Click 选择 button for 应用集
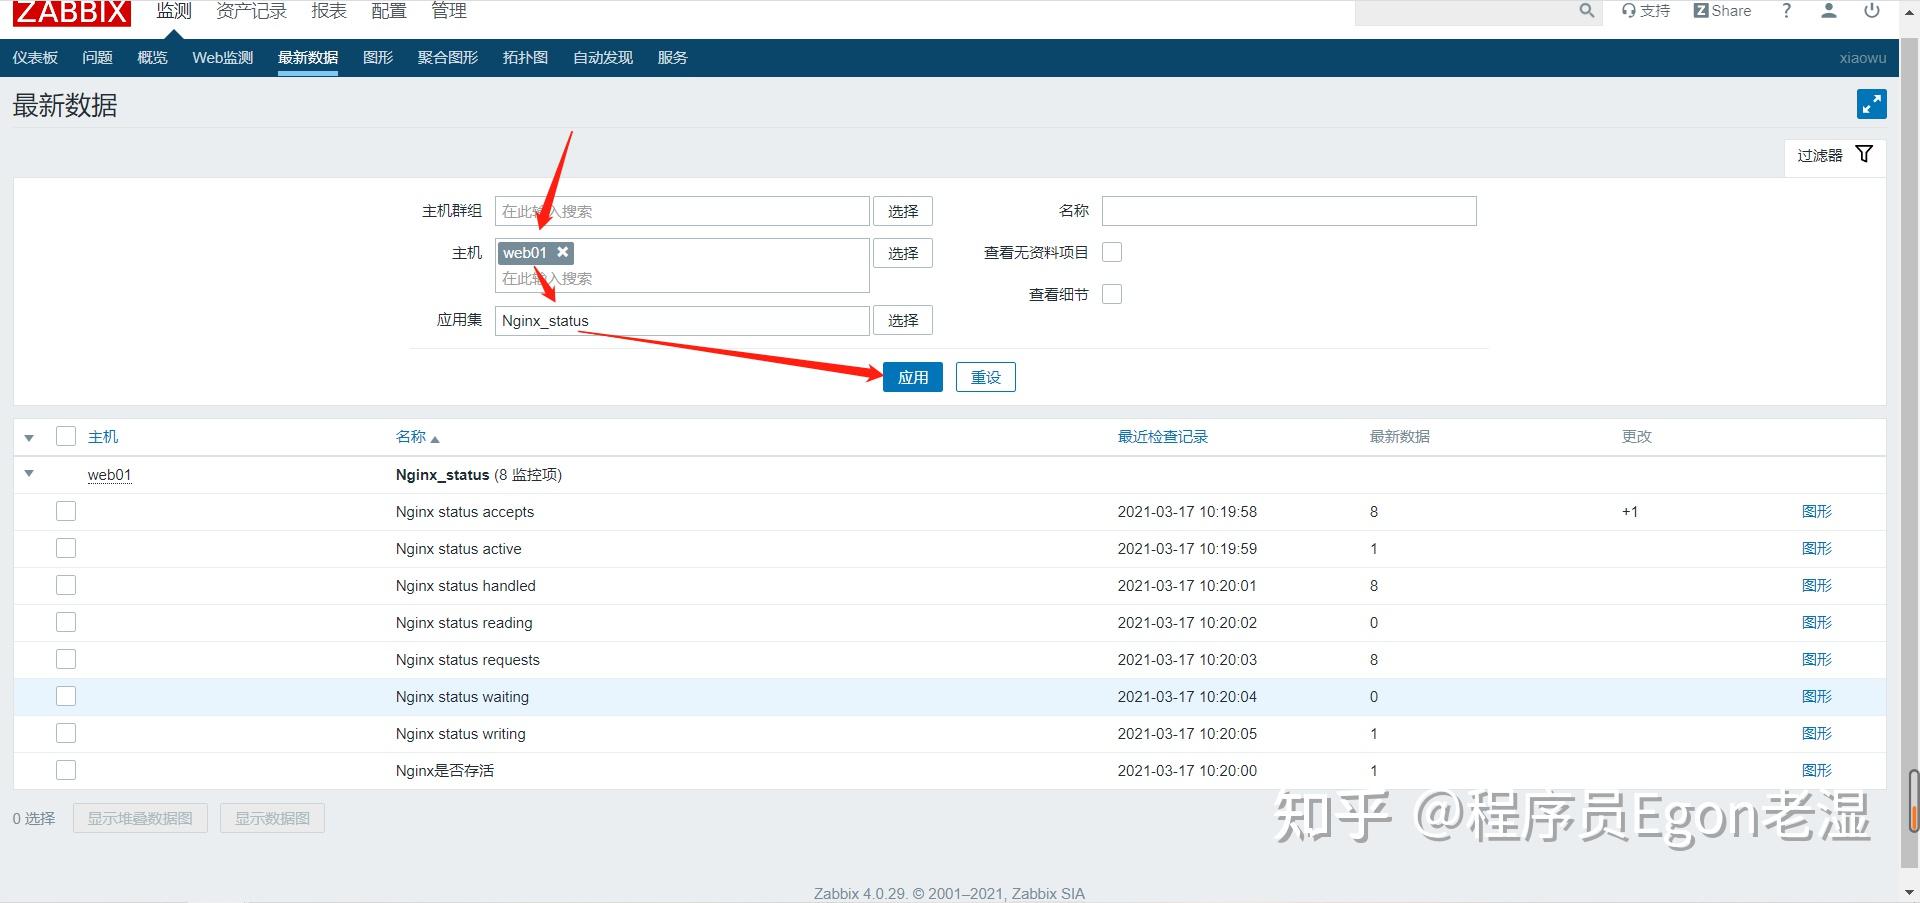Screen dimensions: 1920x903 pos(903,320)
